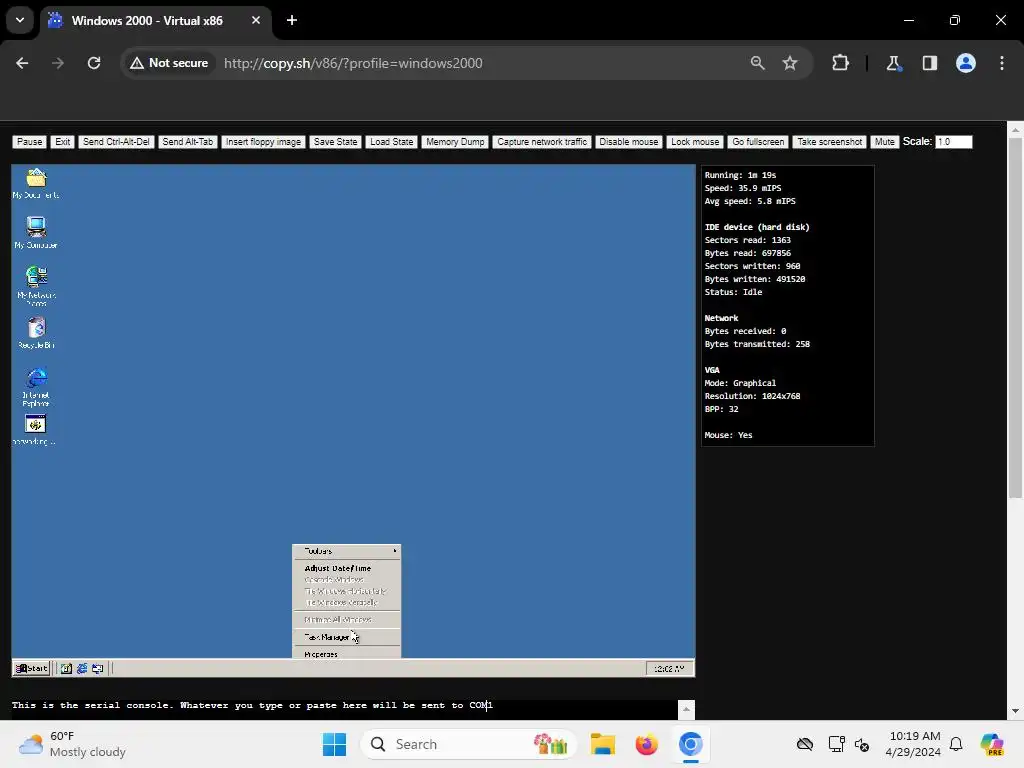
Task: Click into the serial console text area
Action: [344, 709]
